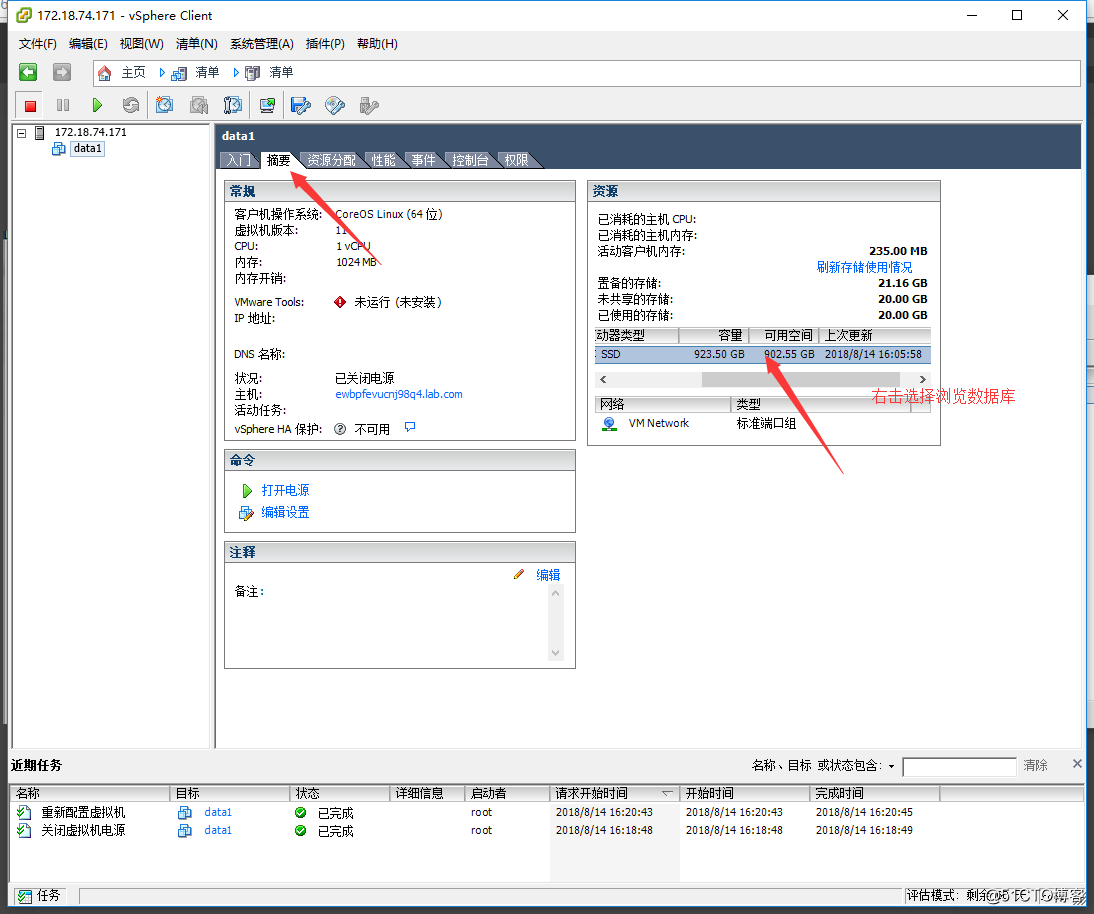Click the connect floppy device icon
The height and width of the screenshot is (914, 1094).
301,105
